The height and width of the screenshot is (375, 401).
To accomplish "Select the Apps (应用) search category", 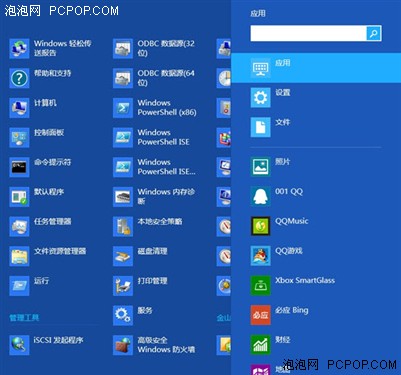I will pyautogui.click(x=316, y=68).
